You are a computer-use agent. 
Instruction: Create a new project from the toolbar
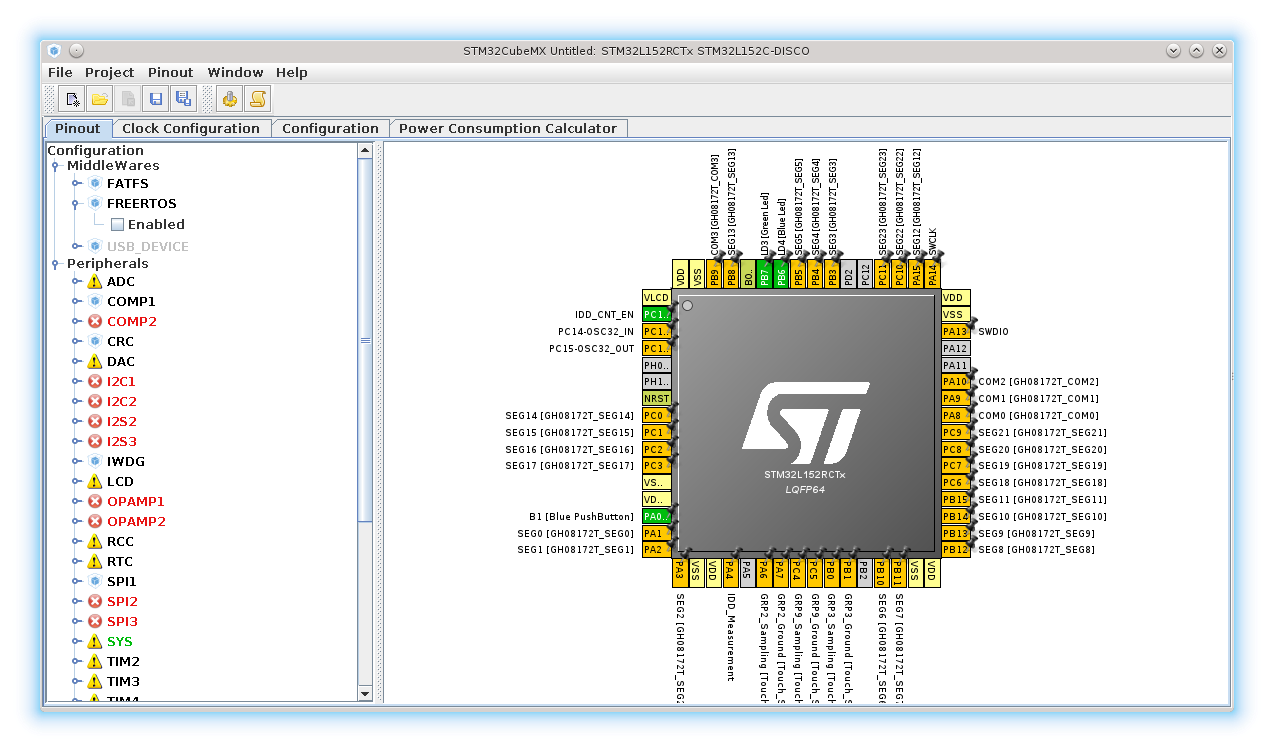click(x=72, y=99)
